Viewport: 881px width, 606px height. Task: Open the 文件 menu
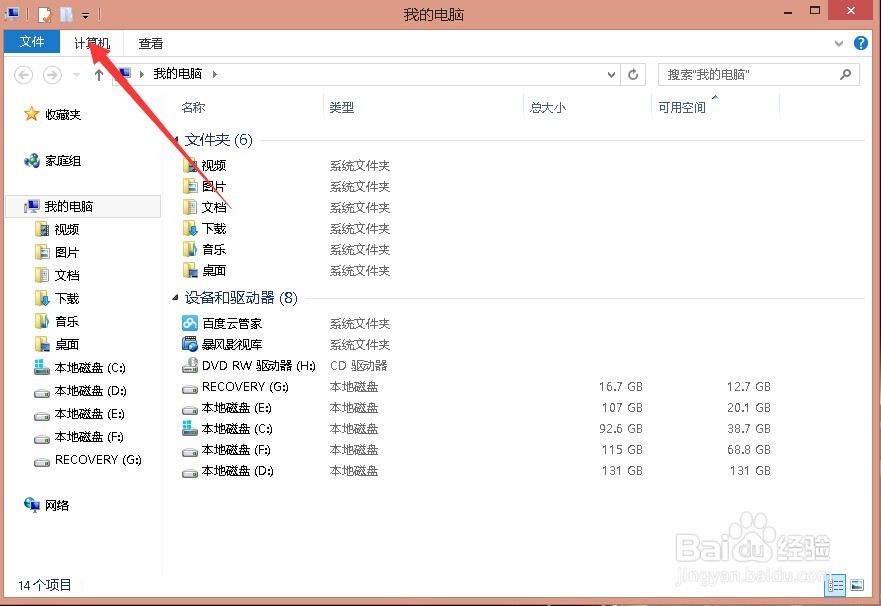pyautogui.click(x=31, y=43)
